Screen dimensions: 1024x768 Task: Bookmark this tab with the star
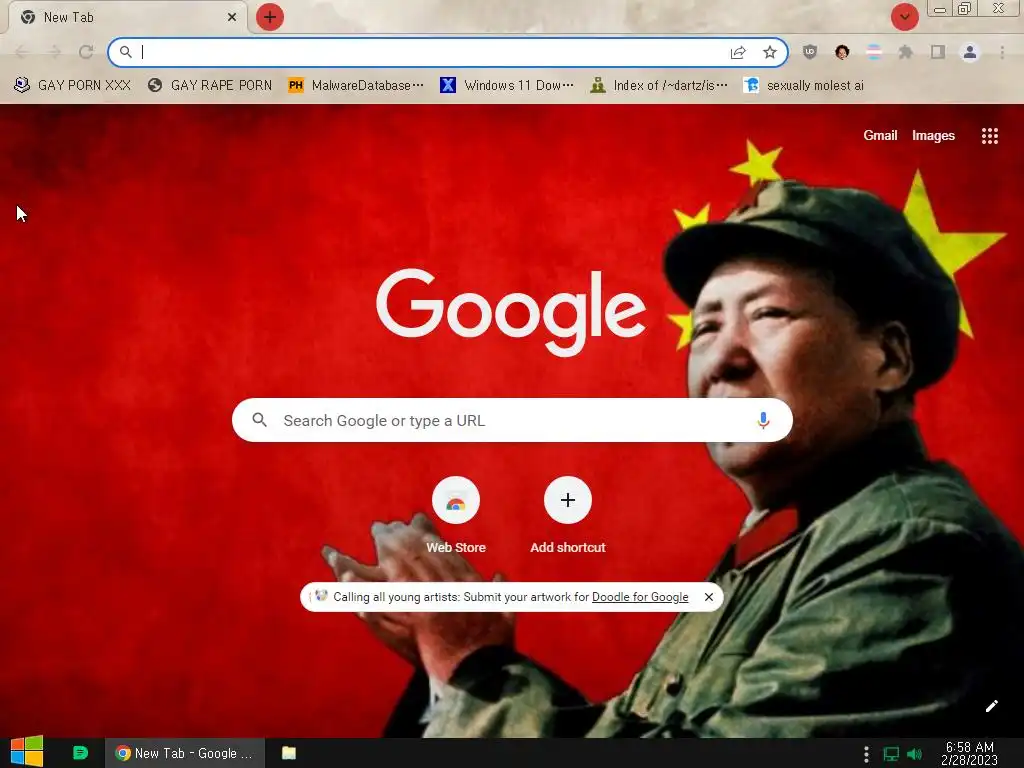tap(770, 52)
